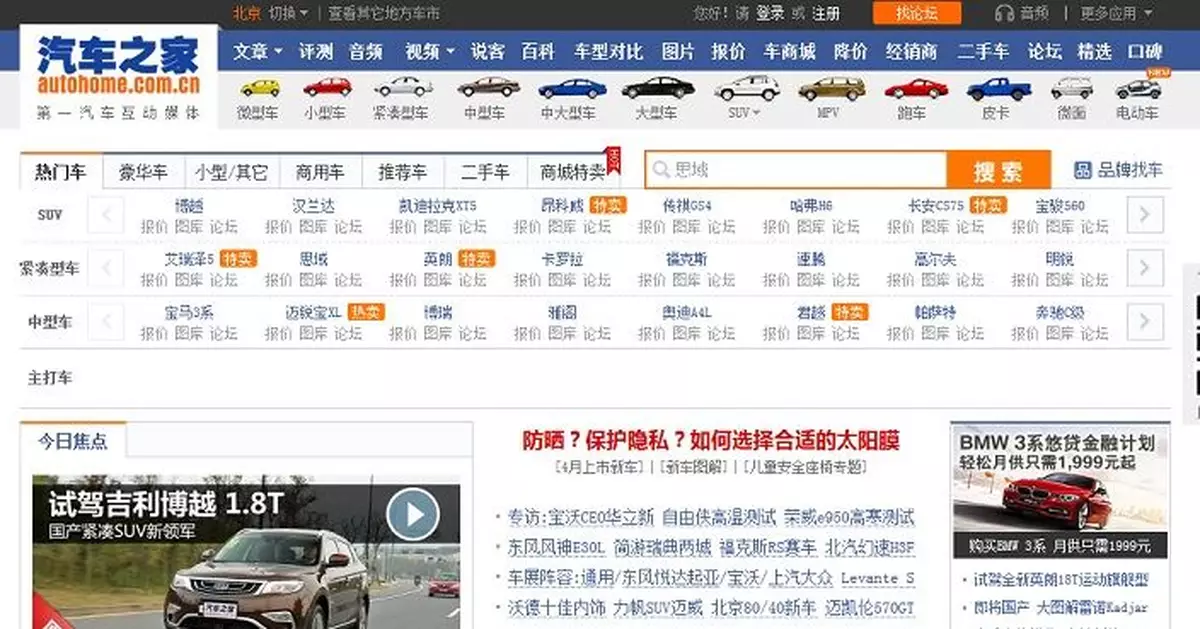Open the BMW 3系 finance ad banner

[1060, 493]
